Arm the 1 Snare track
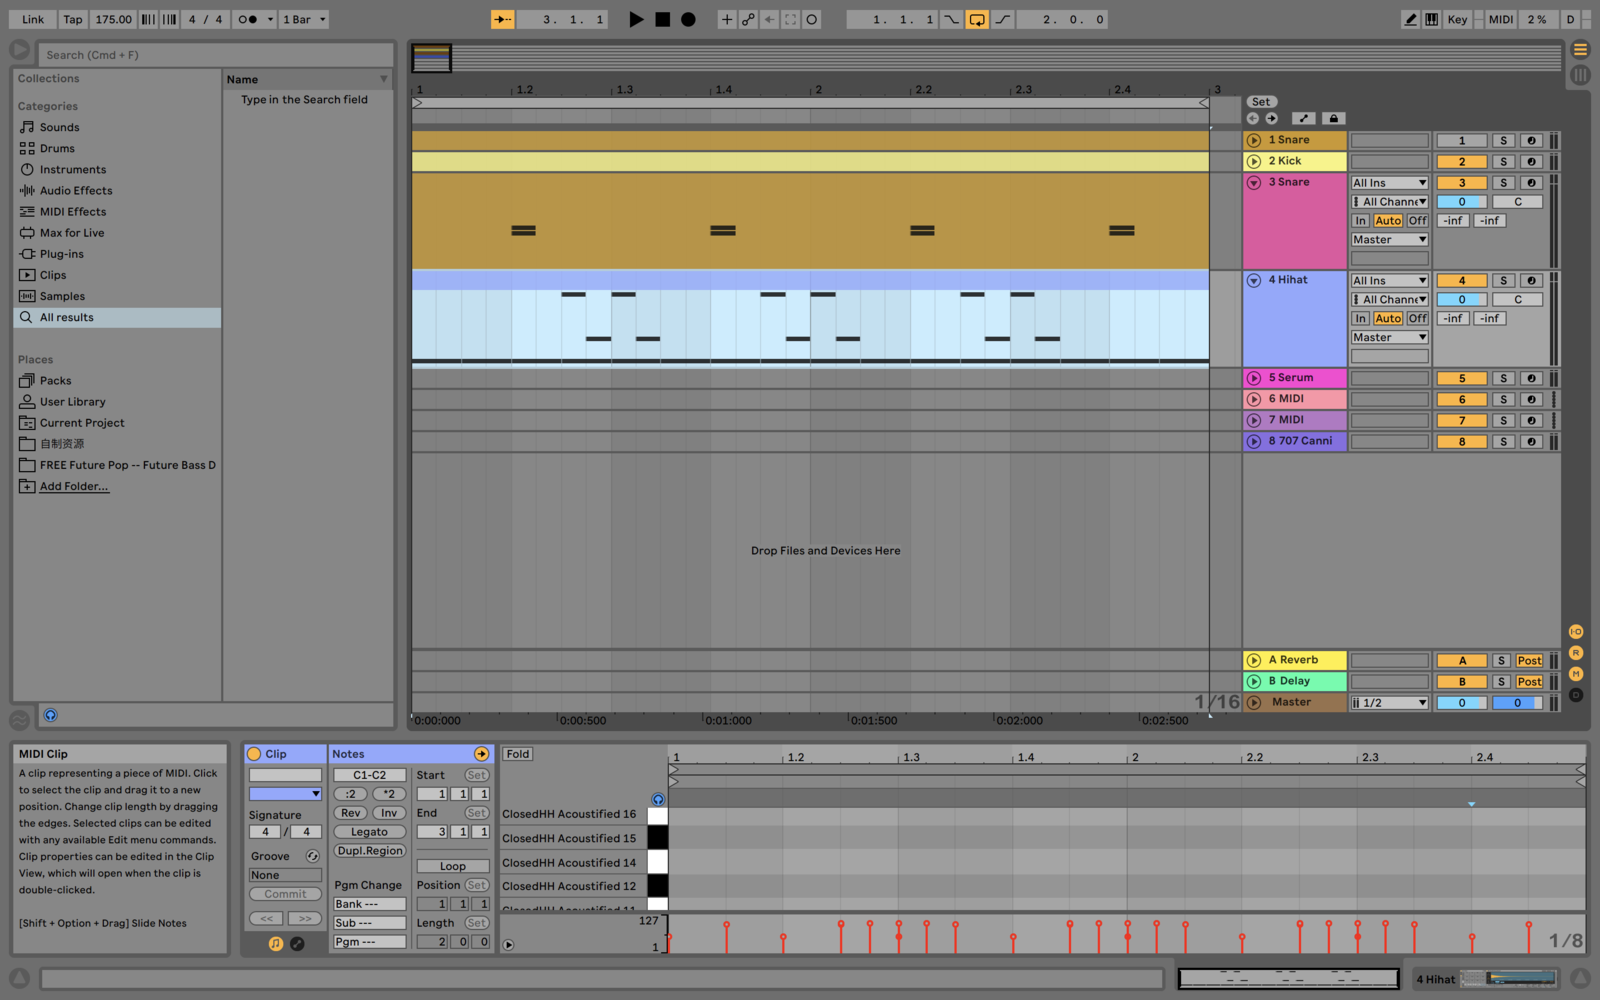The height and width of the screenshot is (1000, 1600). (x=1531, y=141)
